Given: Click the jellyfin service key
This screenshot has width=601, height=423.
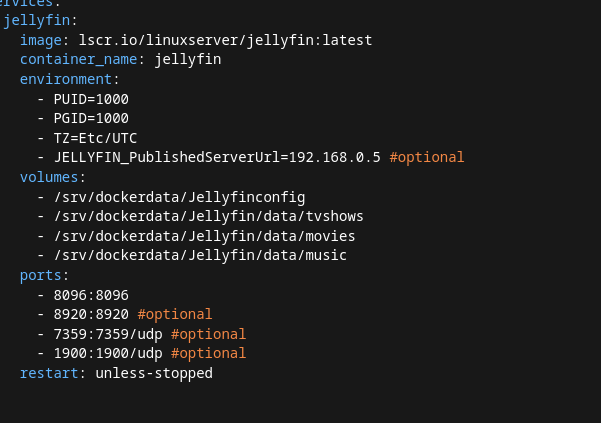Looking at the screenshot, I should [38, 20].
